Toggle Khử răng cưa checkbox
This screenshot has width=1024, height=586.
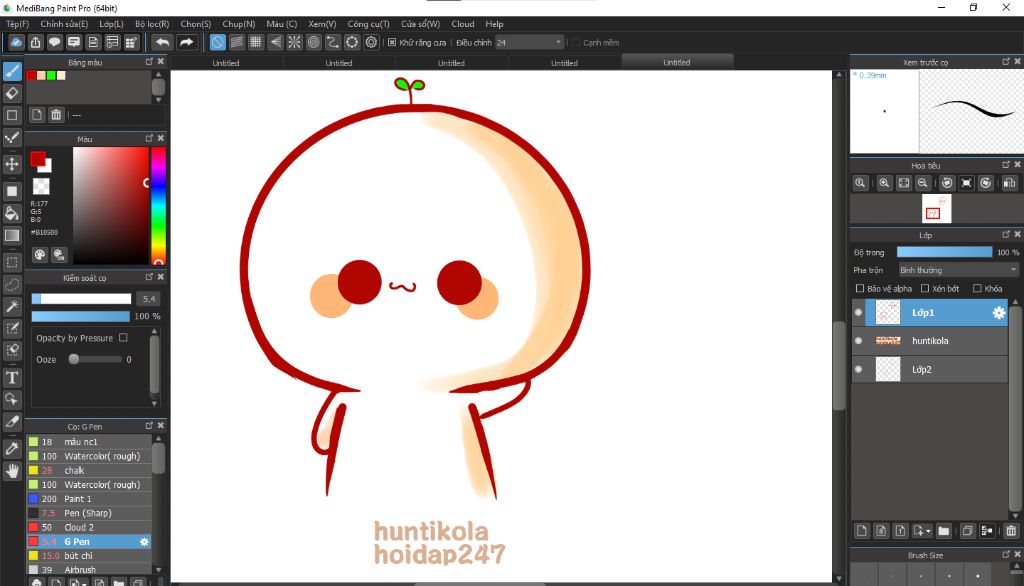(x=392, y=42)
